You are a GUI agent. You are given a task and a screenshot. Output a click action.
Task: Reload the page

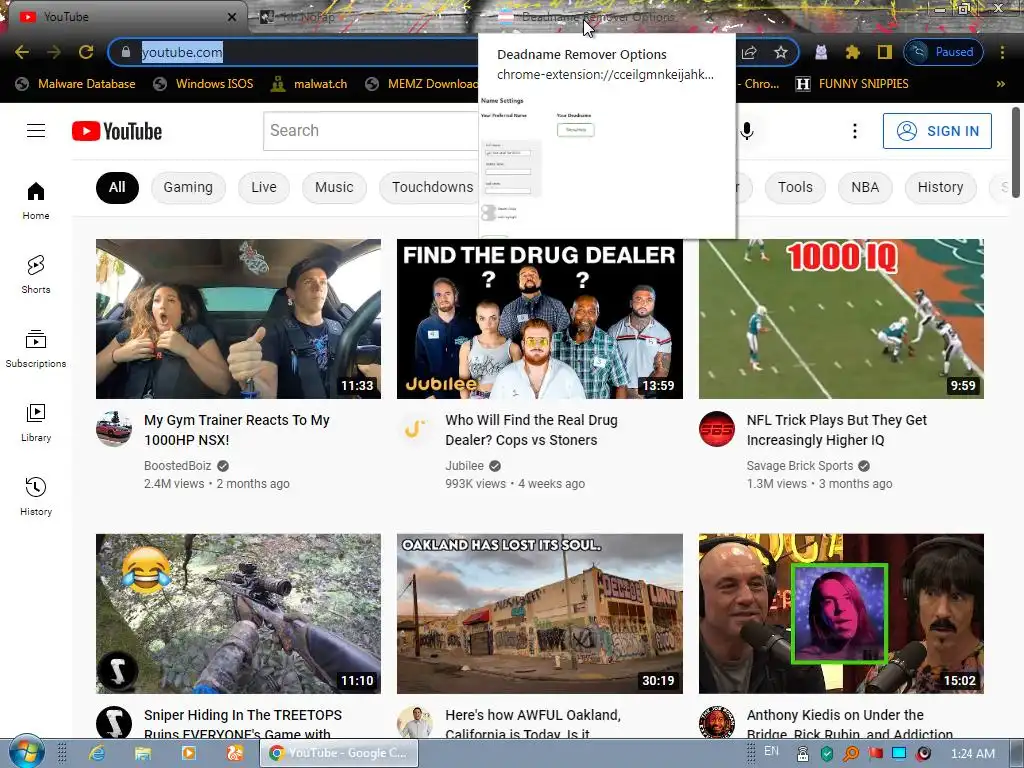pos(86,52)
